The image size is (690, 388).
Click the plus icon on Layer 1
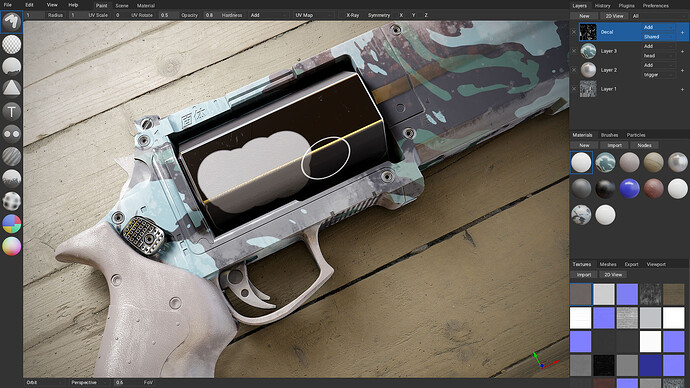683,89
